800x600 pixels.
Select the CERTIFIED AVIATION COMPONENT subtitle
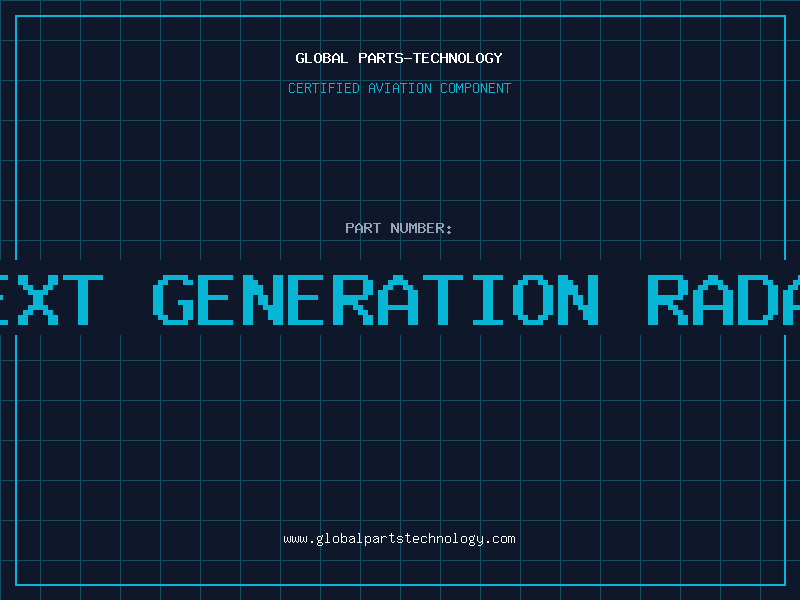point(399,88)
